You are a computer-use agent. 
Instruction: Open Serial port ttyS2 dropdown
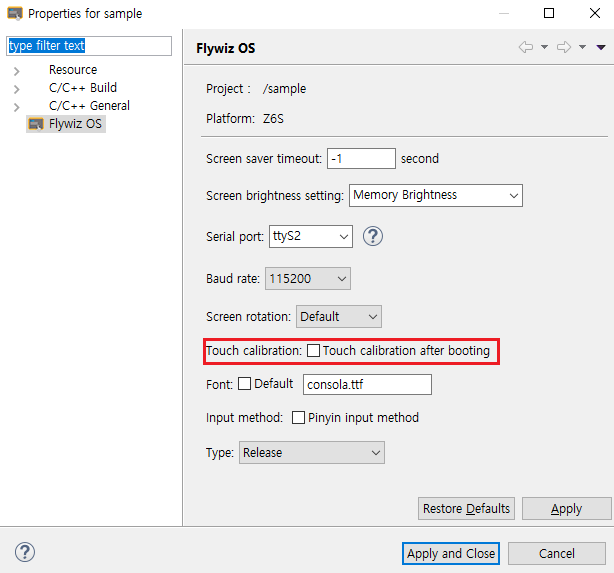pos(311,236)
